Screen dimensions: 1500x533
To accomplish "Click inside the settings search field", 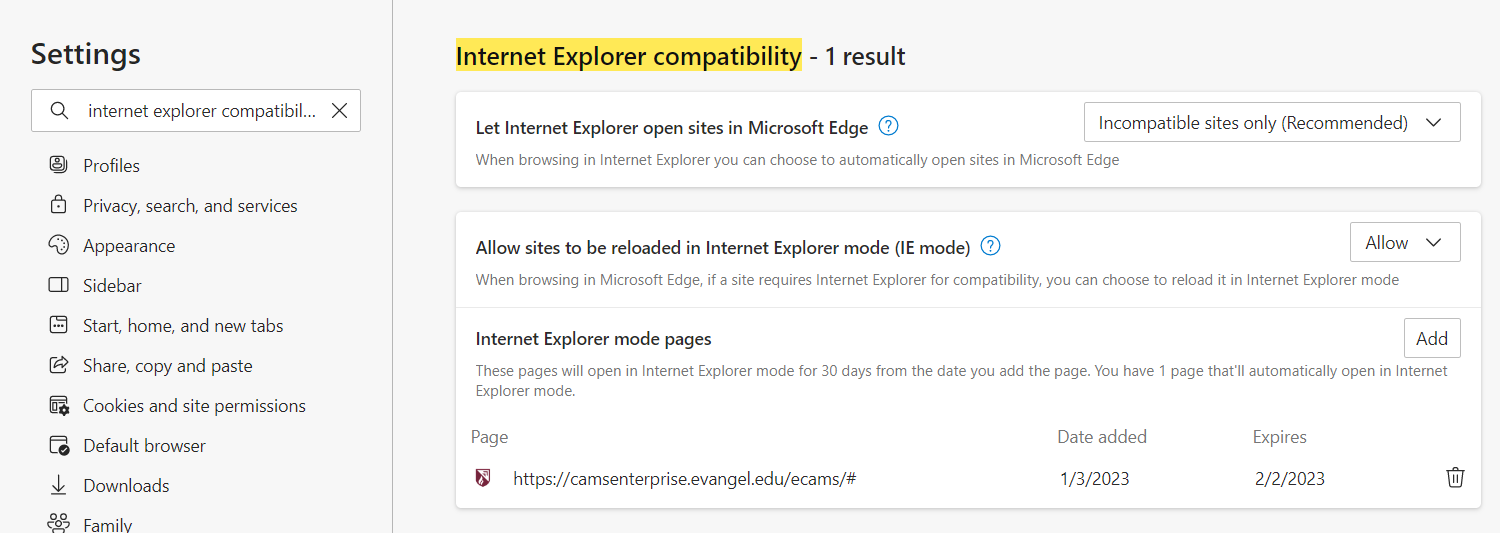I will pos(196,111).
